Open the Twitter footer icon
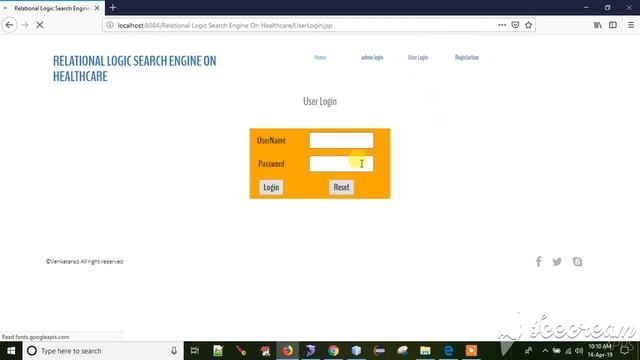 point(557,262)
